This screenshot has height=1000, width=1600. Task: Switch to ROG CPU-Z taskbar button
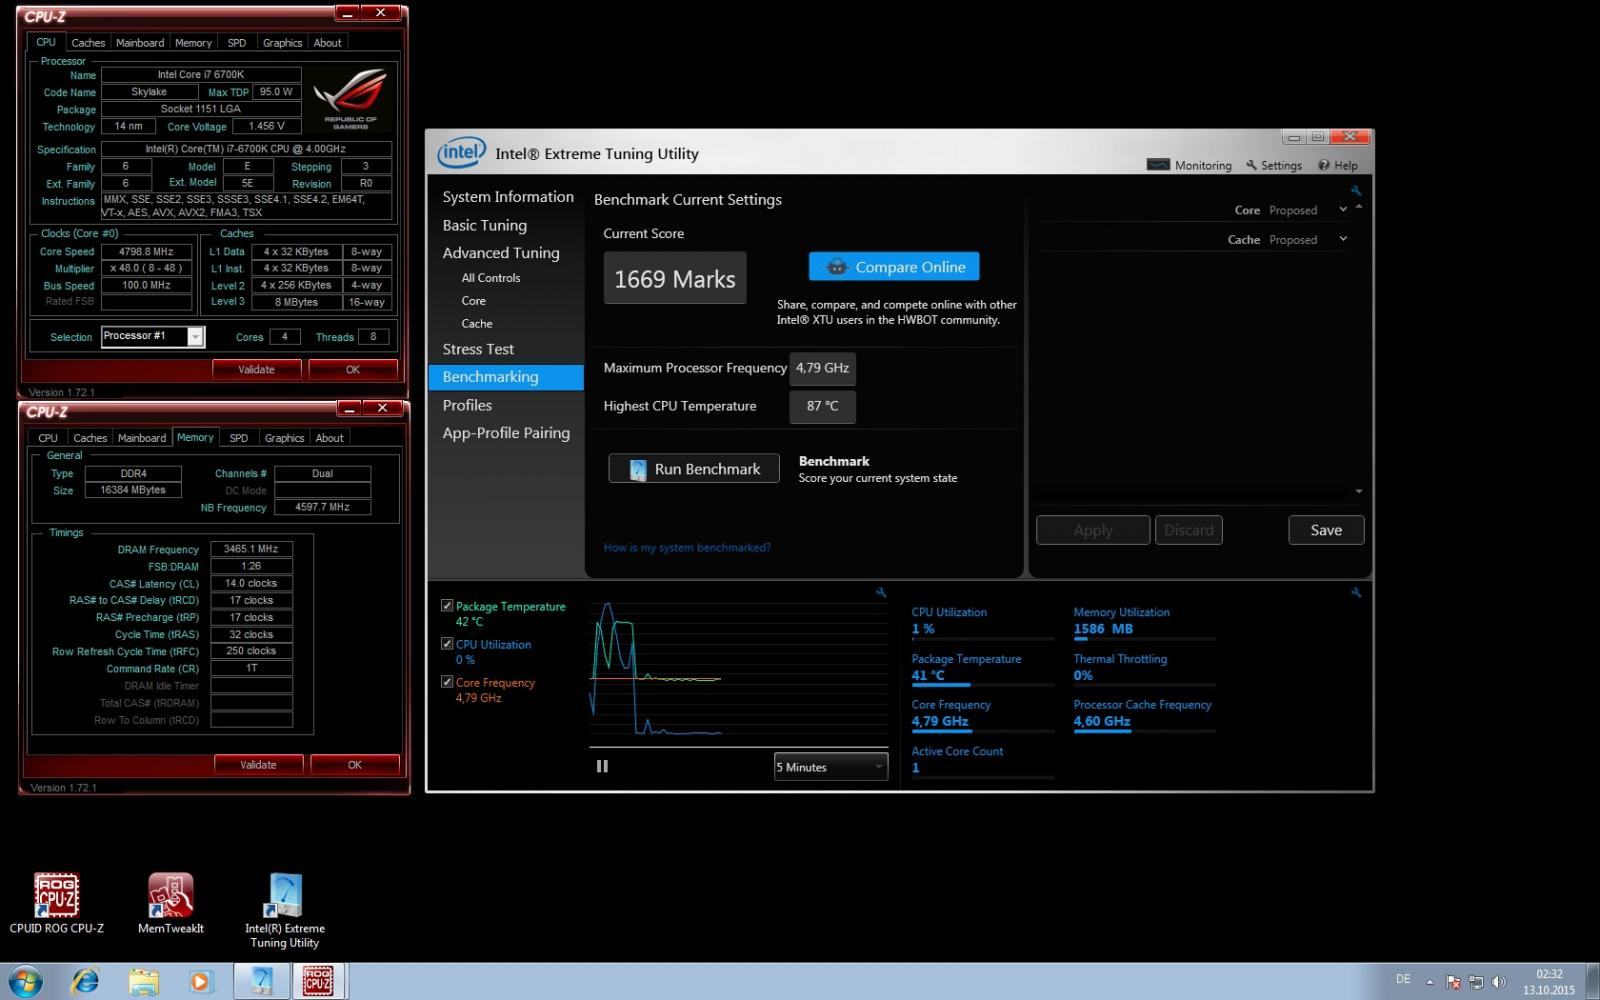tap(318, 982)
